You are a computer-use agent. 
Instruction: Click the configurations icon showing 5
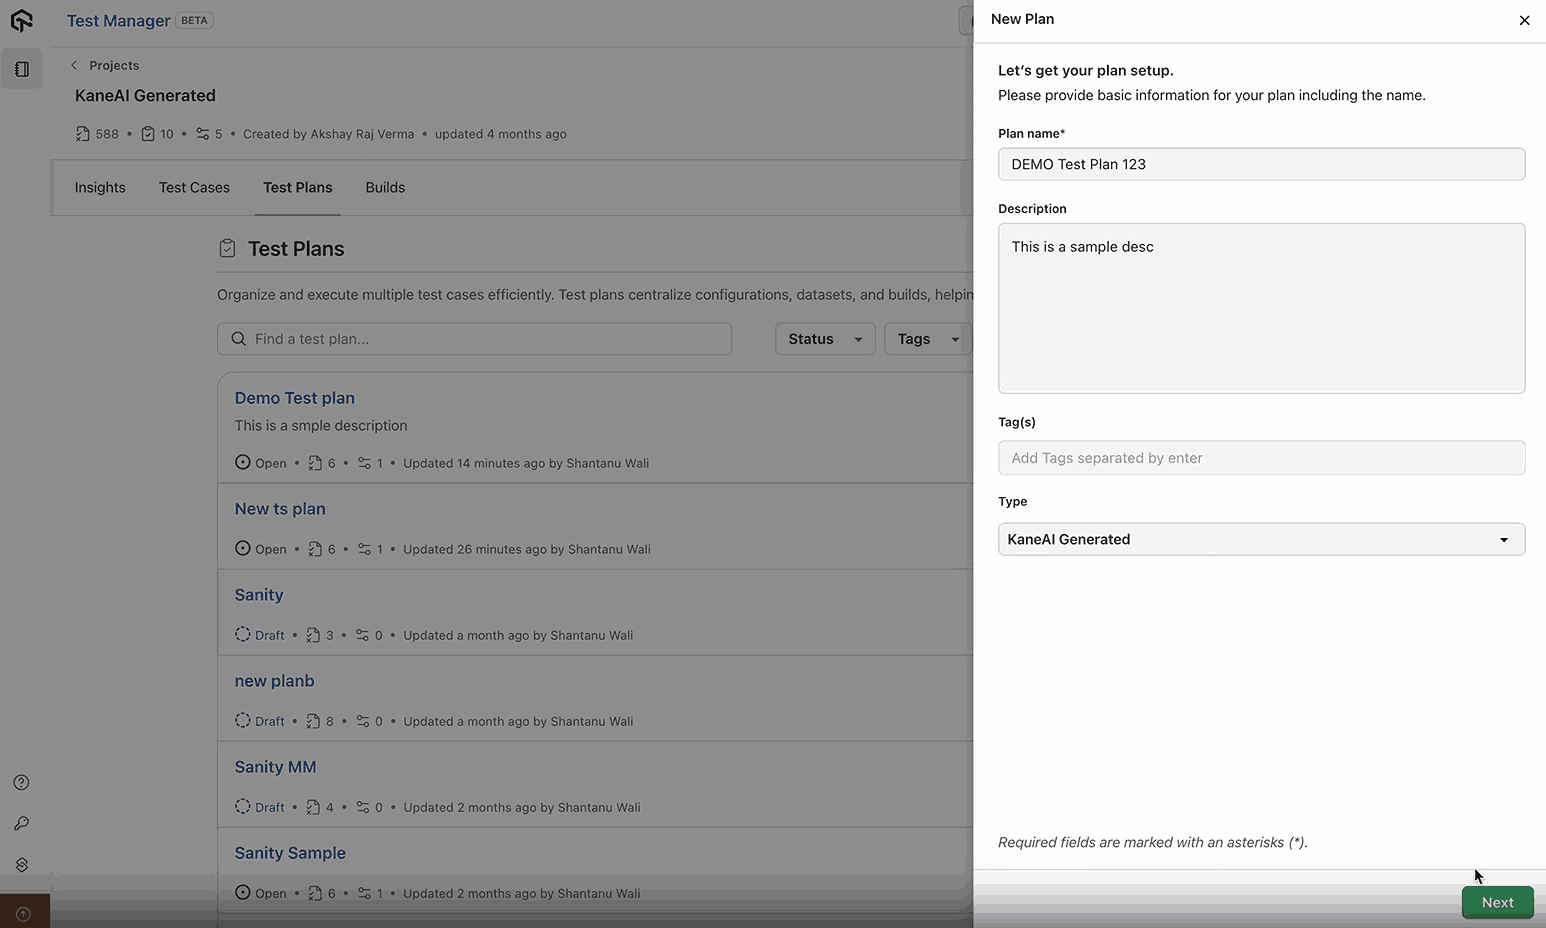pos(203,133)
